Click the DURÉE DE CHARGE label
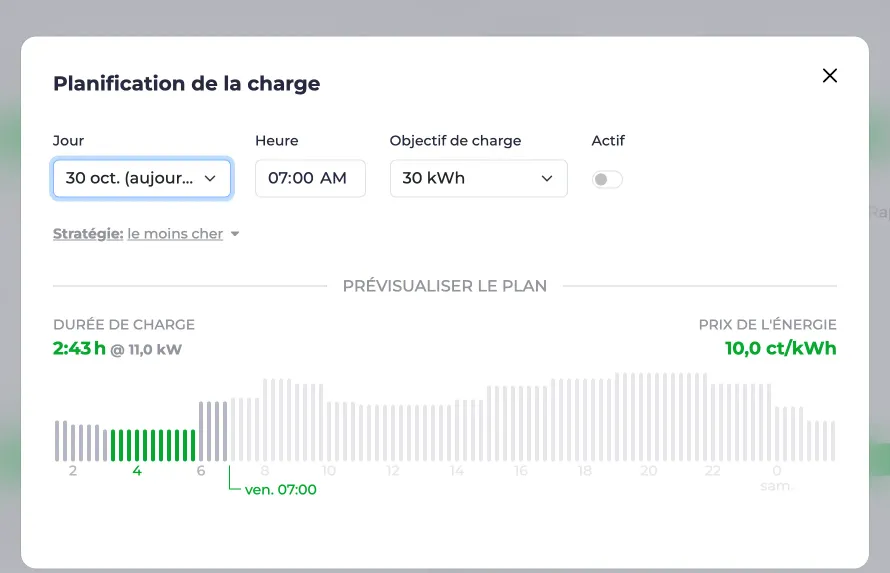 coord(124,325)
